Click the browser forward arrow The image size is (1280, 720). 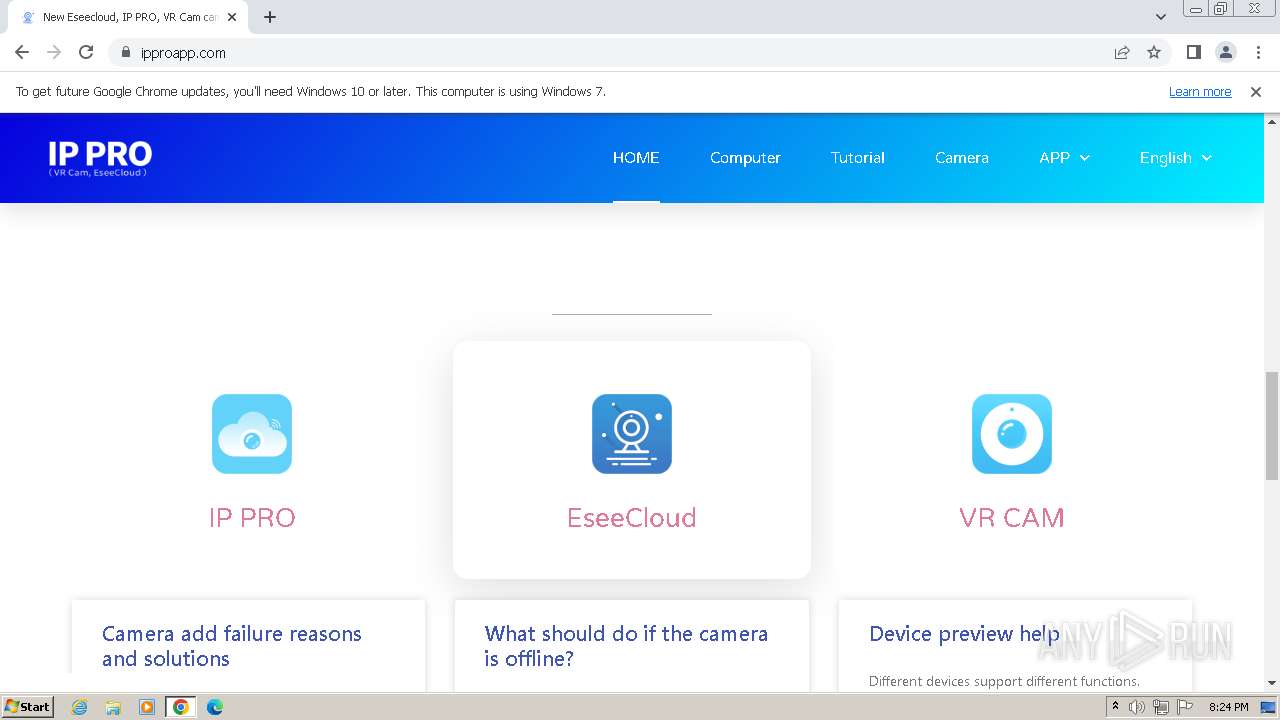click(x=54, y=53)
